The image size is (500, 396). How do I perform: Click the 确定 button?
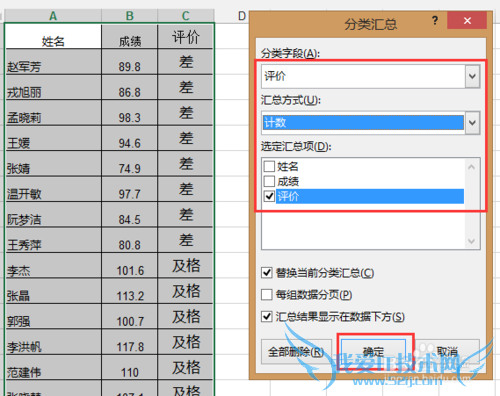pos(373,351)
